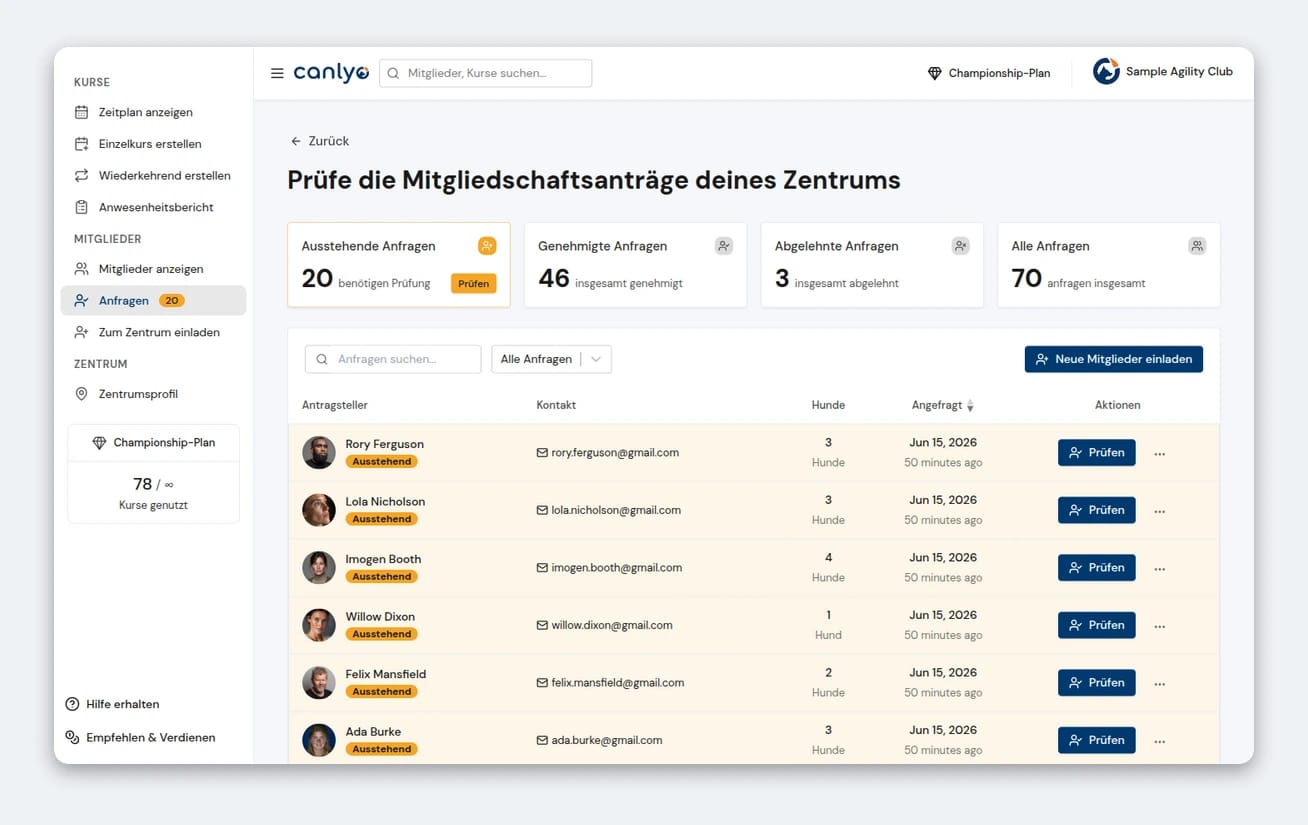The width and height of the screenshot is (1308, 825).
Task: Click the Anfragen suchen search field
Action: pos(393,359)
